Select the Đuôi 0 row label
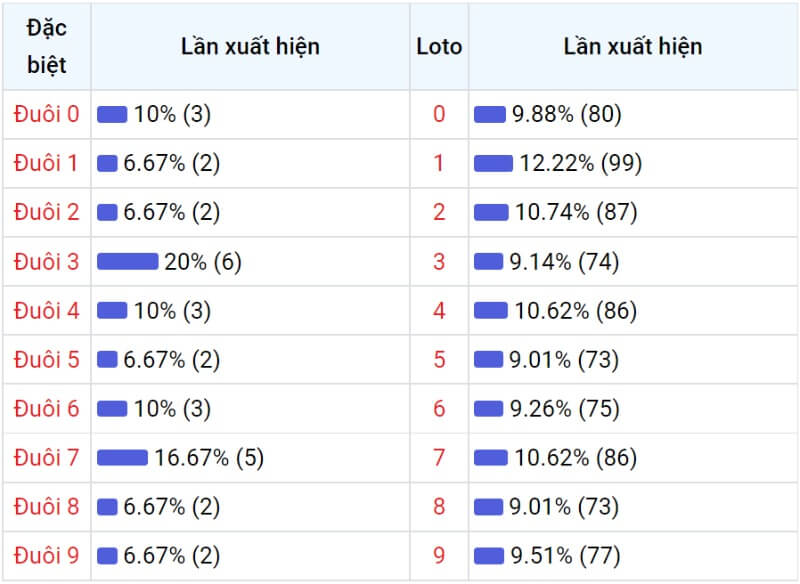 [46, 114]
